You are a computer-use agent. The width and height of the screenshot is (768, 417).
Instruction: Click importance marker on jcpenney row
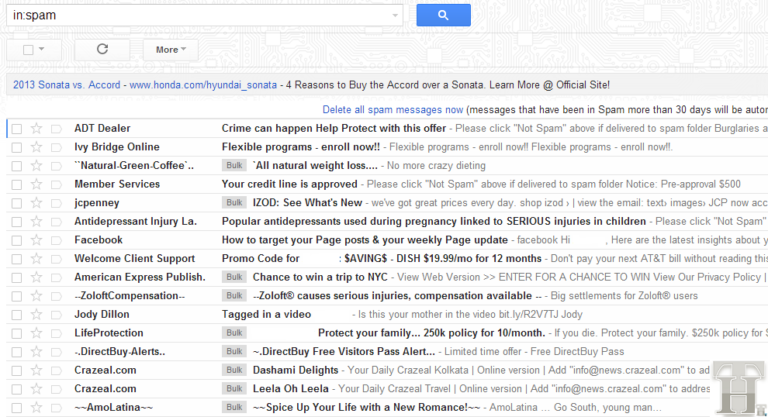pyautogui.click(x=56, y=203)
